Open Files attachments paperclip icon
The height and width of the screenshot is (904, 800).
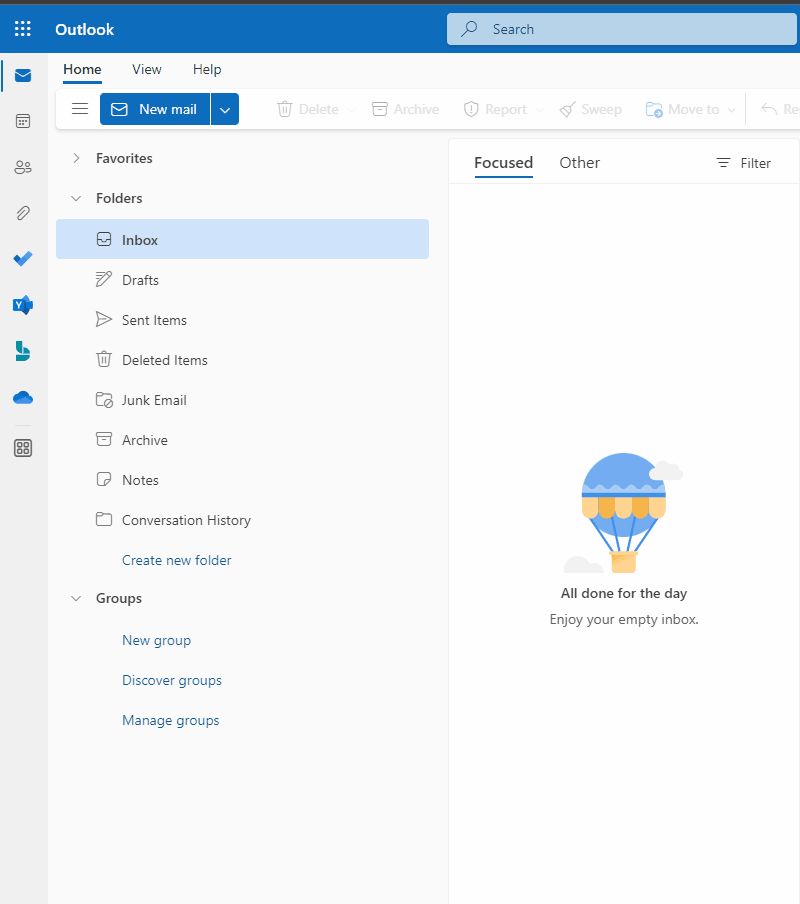[x=23, y=213]
